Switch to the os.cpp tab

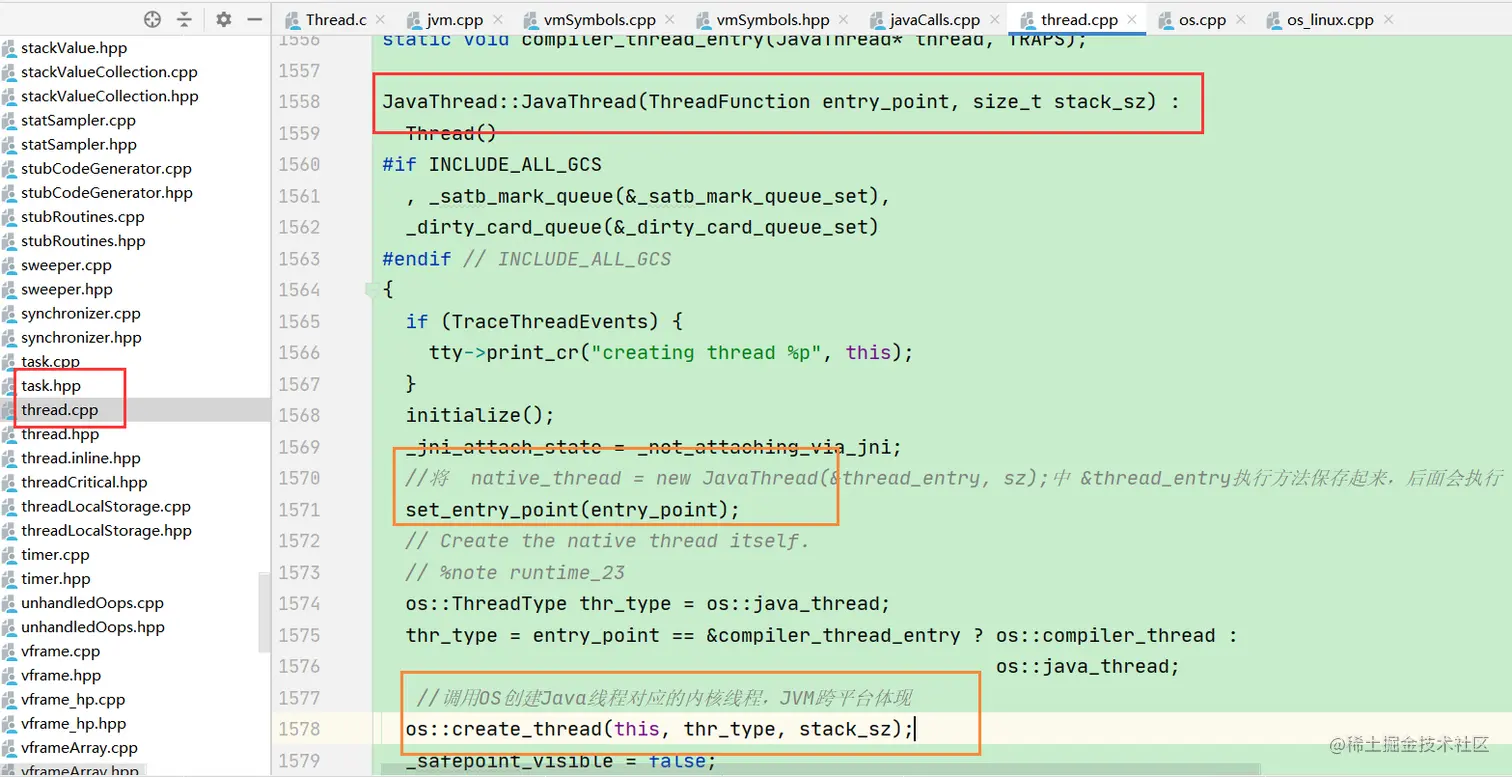click(1202, 19)
